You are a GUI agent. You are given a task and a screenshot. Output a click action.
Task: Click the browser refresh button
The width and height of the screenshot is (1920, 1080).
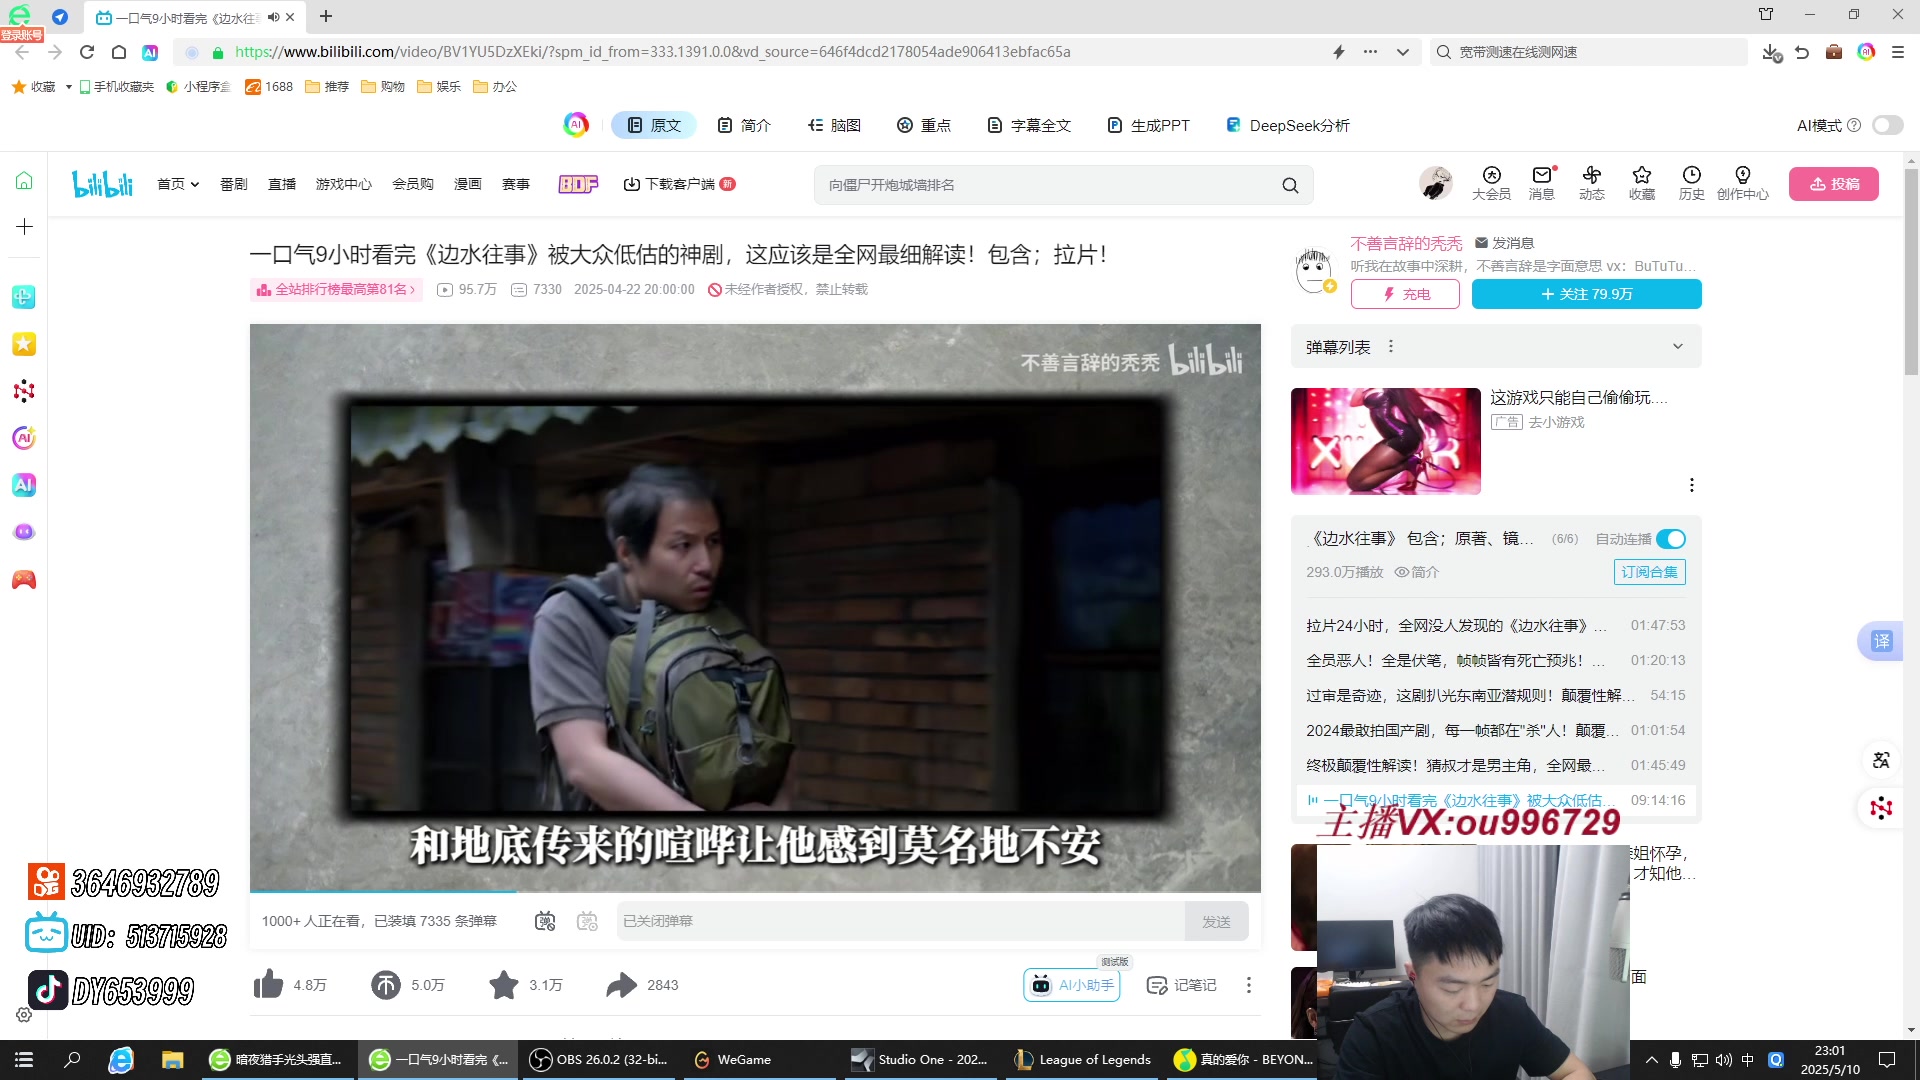point(87,52)
